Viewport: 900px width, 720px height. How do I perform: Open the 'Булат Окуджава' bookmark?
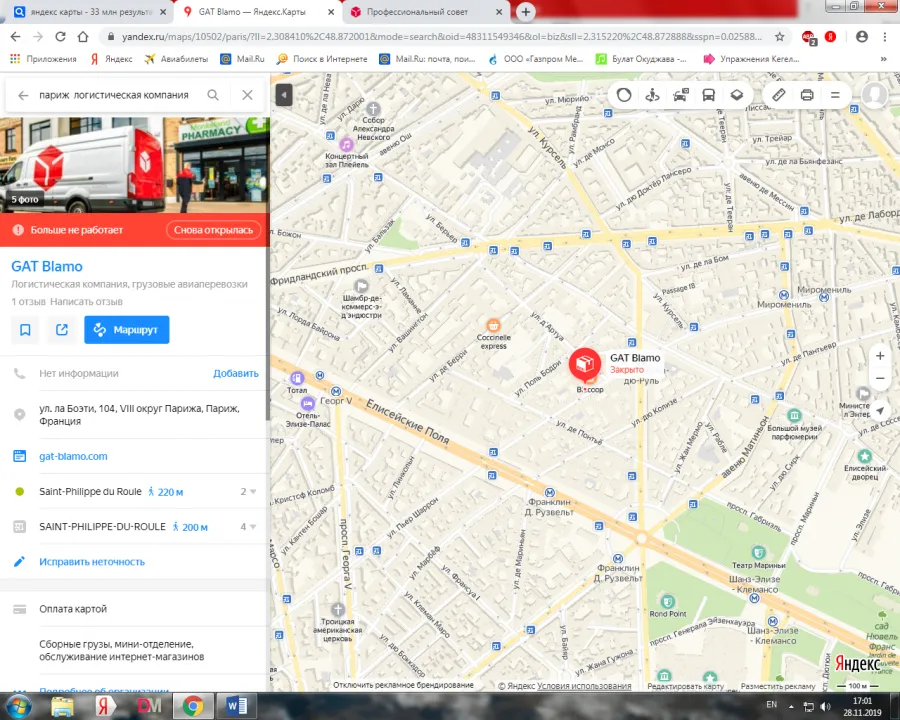[641, 59]
